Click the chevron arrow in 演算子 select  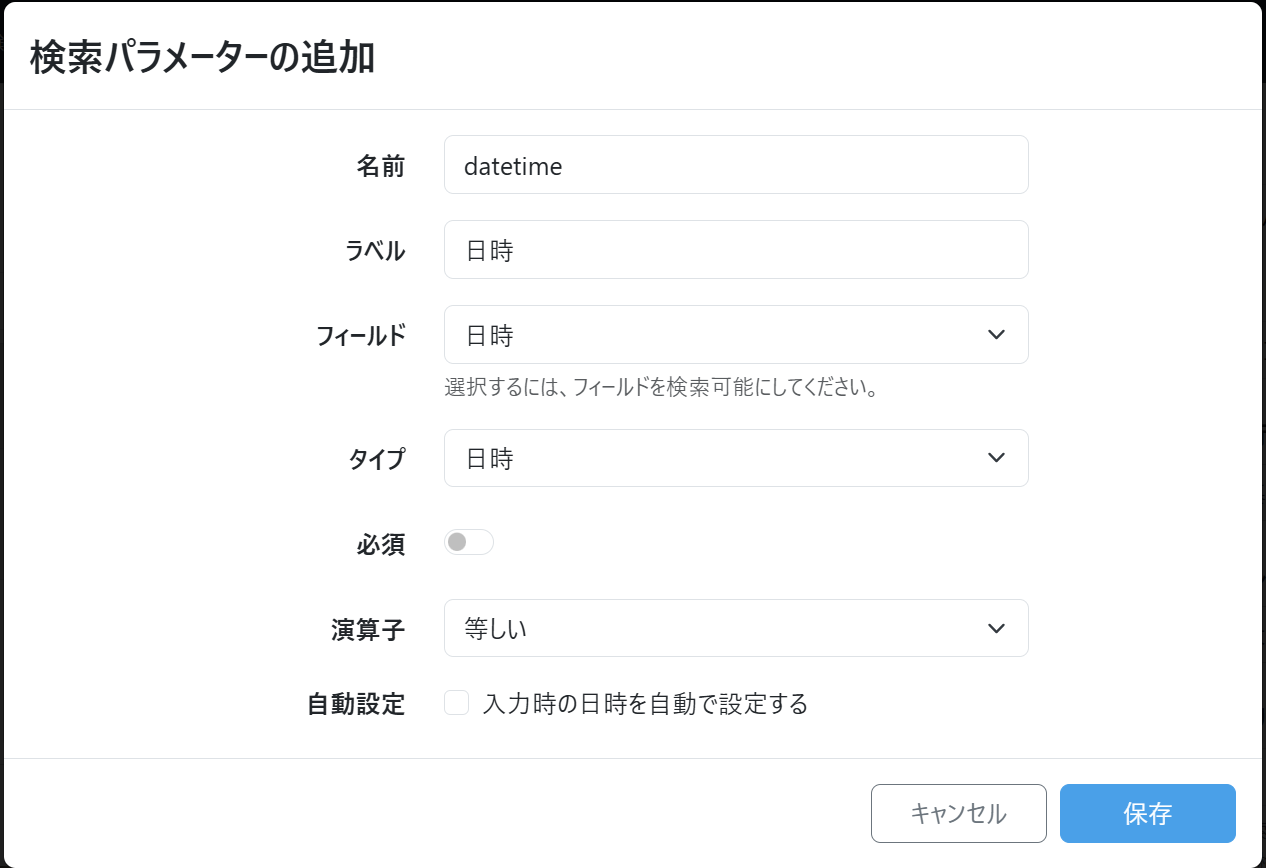[996, 628]
